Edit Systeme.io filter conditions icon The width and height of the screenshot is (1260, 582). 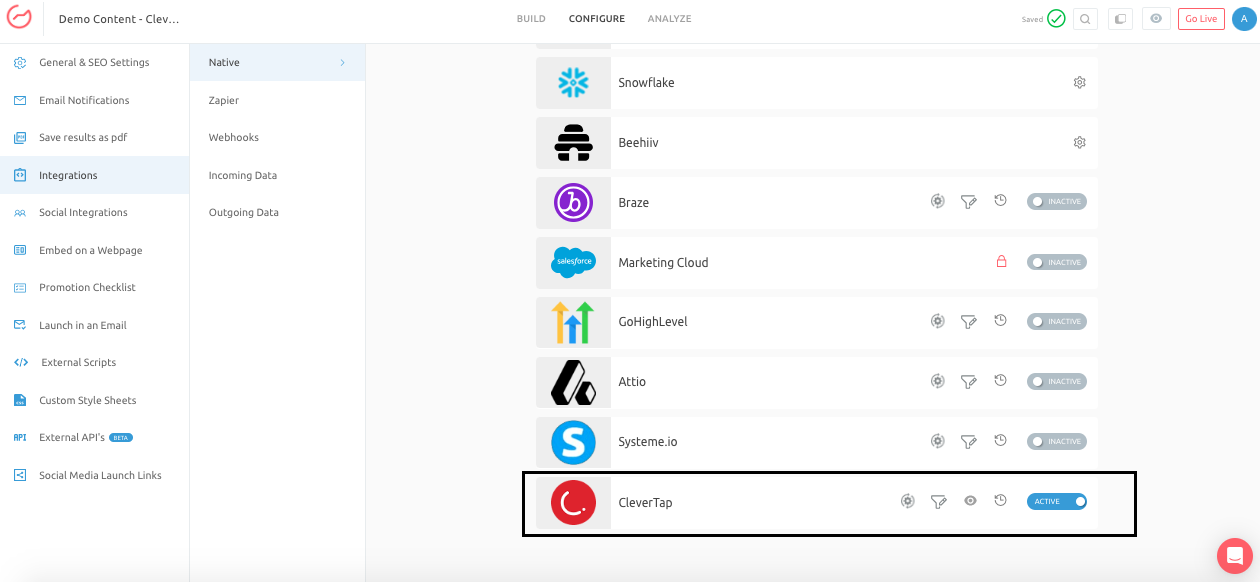(x=968, y=442)
